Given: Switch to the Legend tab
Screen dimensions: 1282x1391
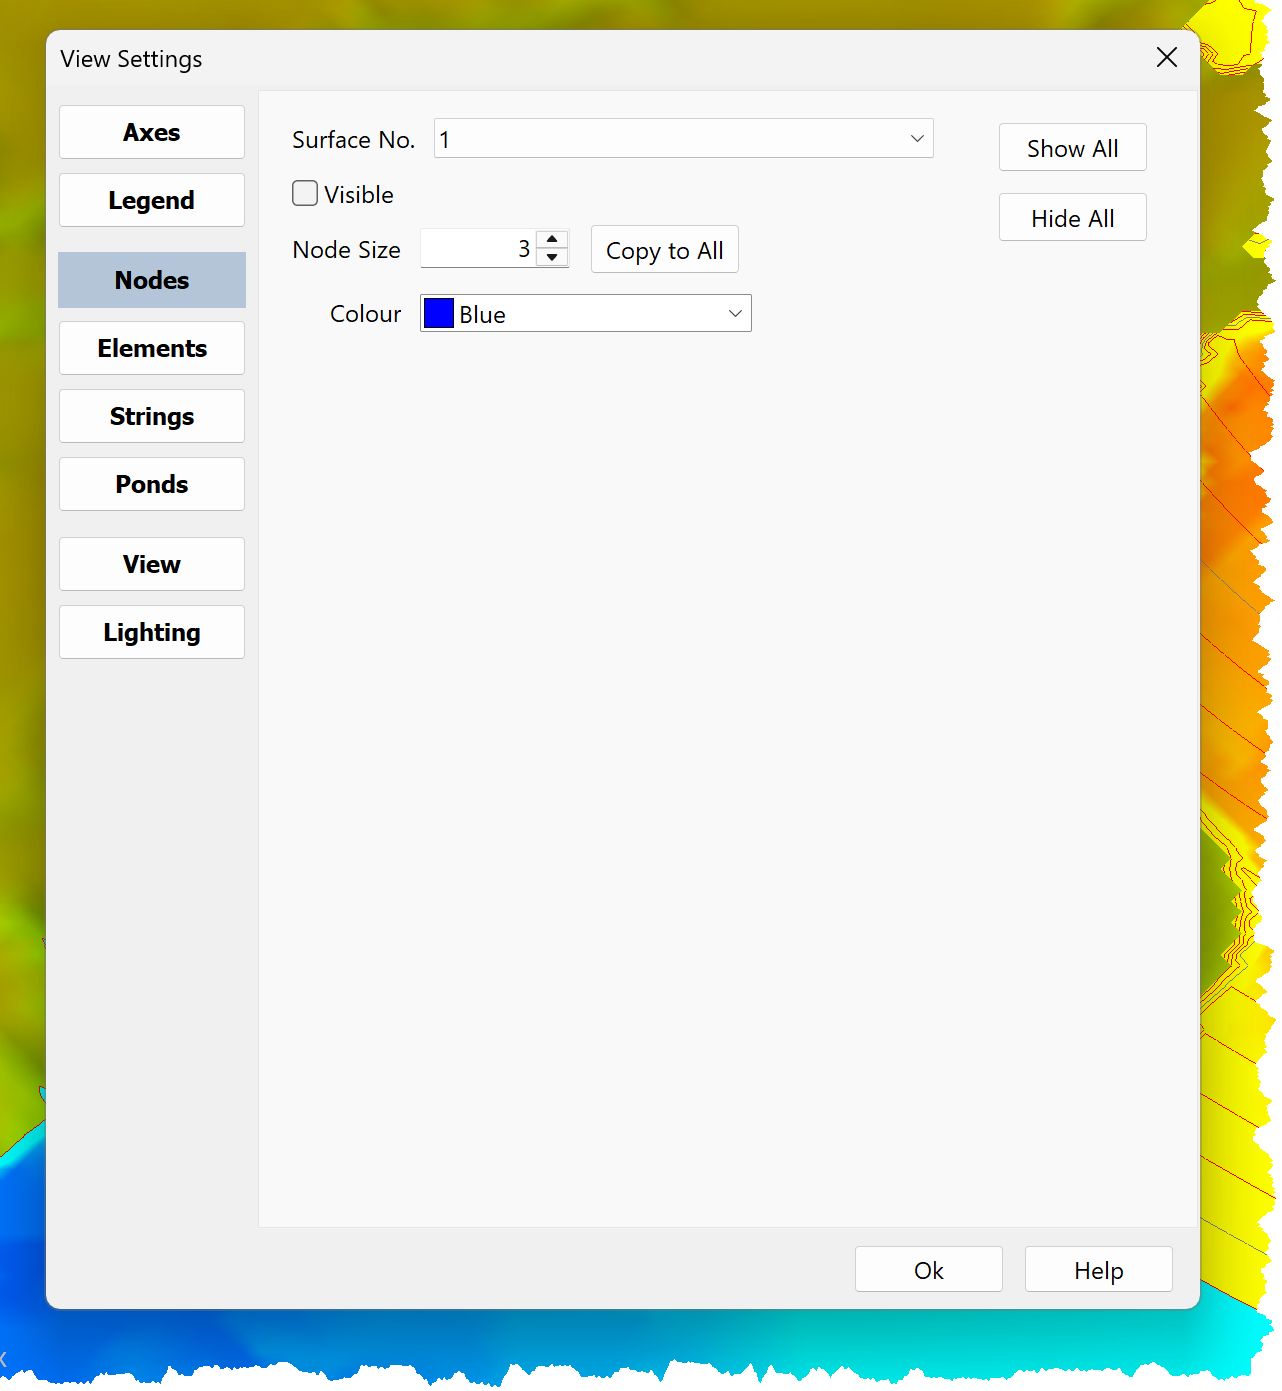Looking at the screenshot, I should point(152,200).
